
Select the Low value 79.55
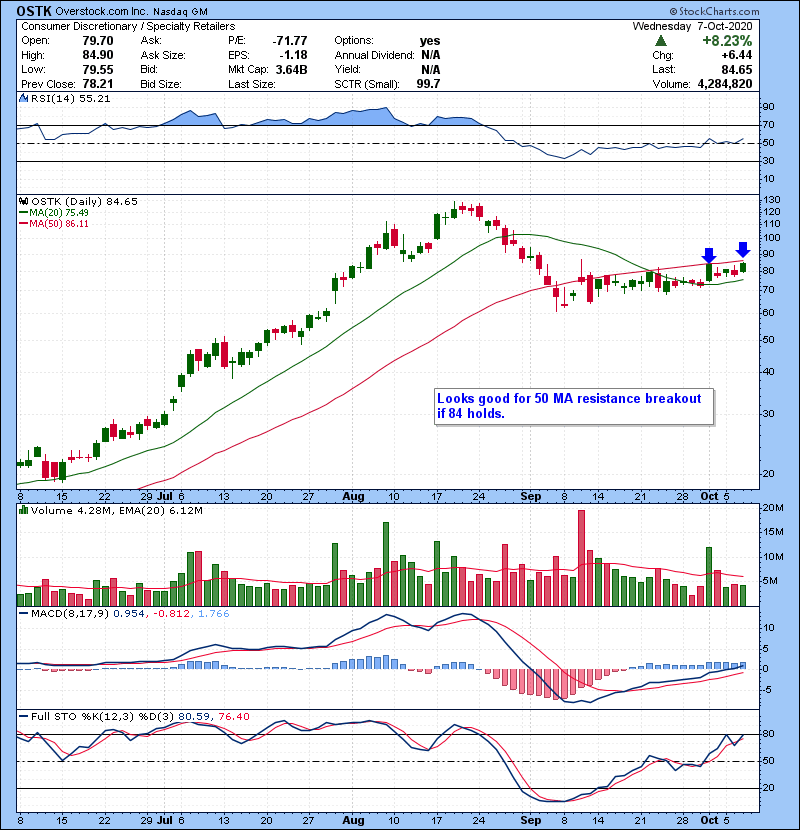98,69
